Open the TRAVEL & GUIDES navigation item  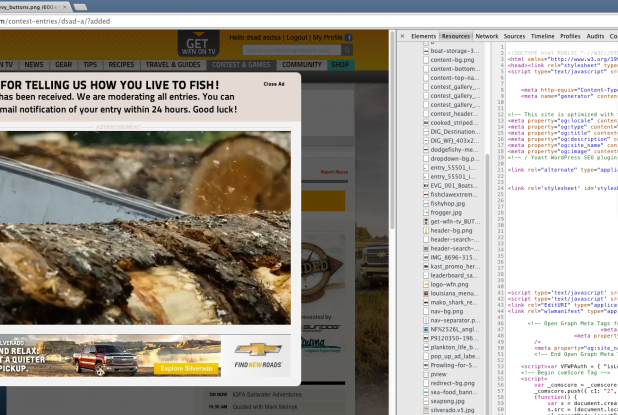173,65
